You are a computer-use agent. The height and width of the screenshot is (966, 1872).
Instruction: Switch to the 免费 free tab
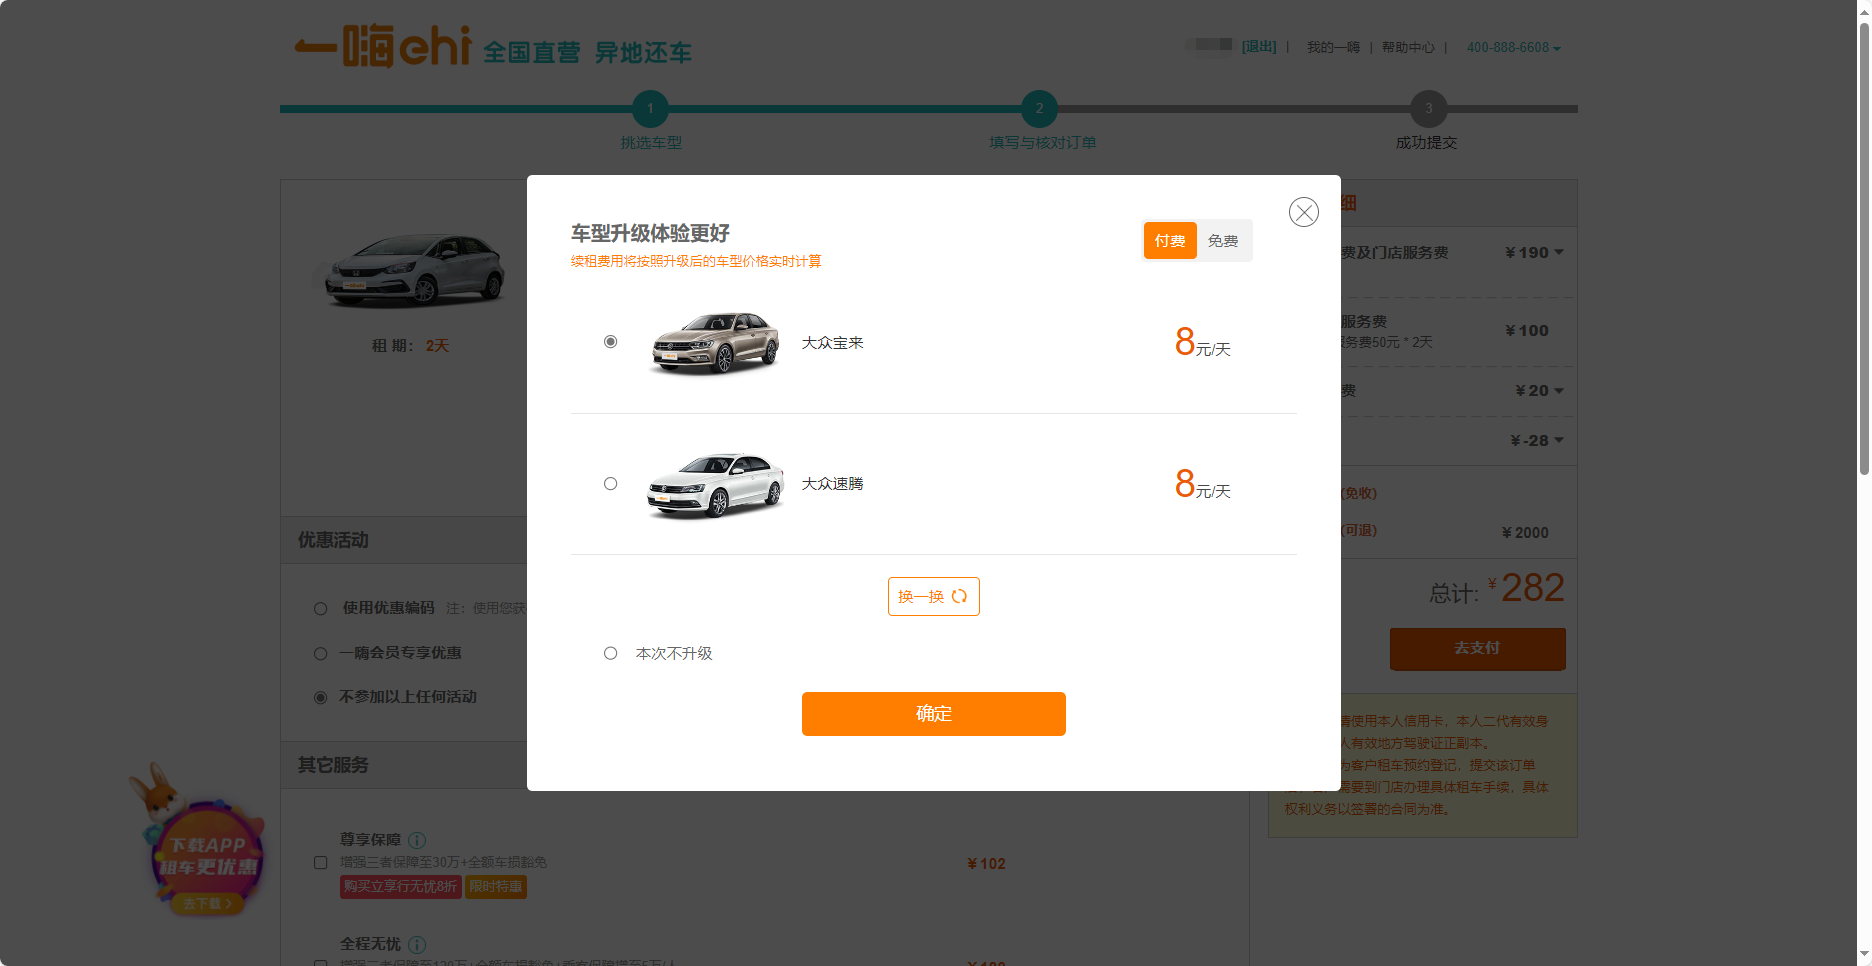1223,241
